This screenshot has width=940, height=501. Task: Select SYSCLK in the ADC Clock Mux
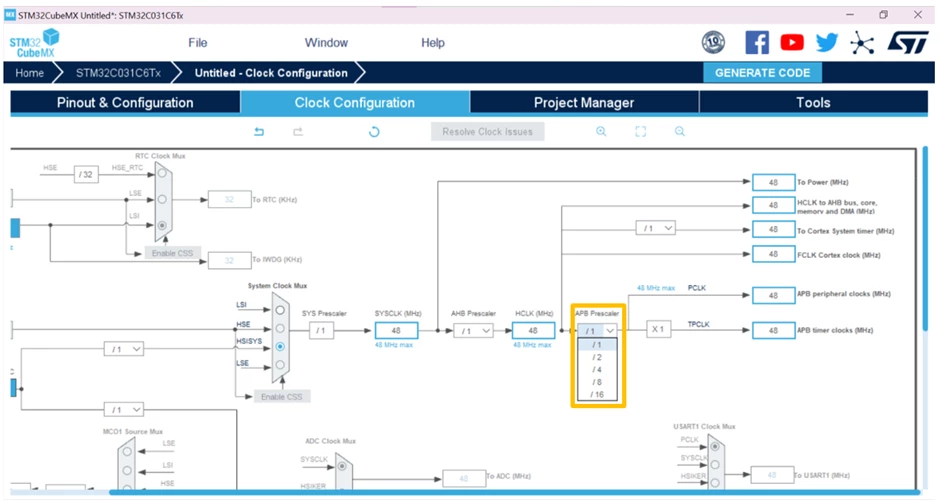pos(342,466)
